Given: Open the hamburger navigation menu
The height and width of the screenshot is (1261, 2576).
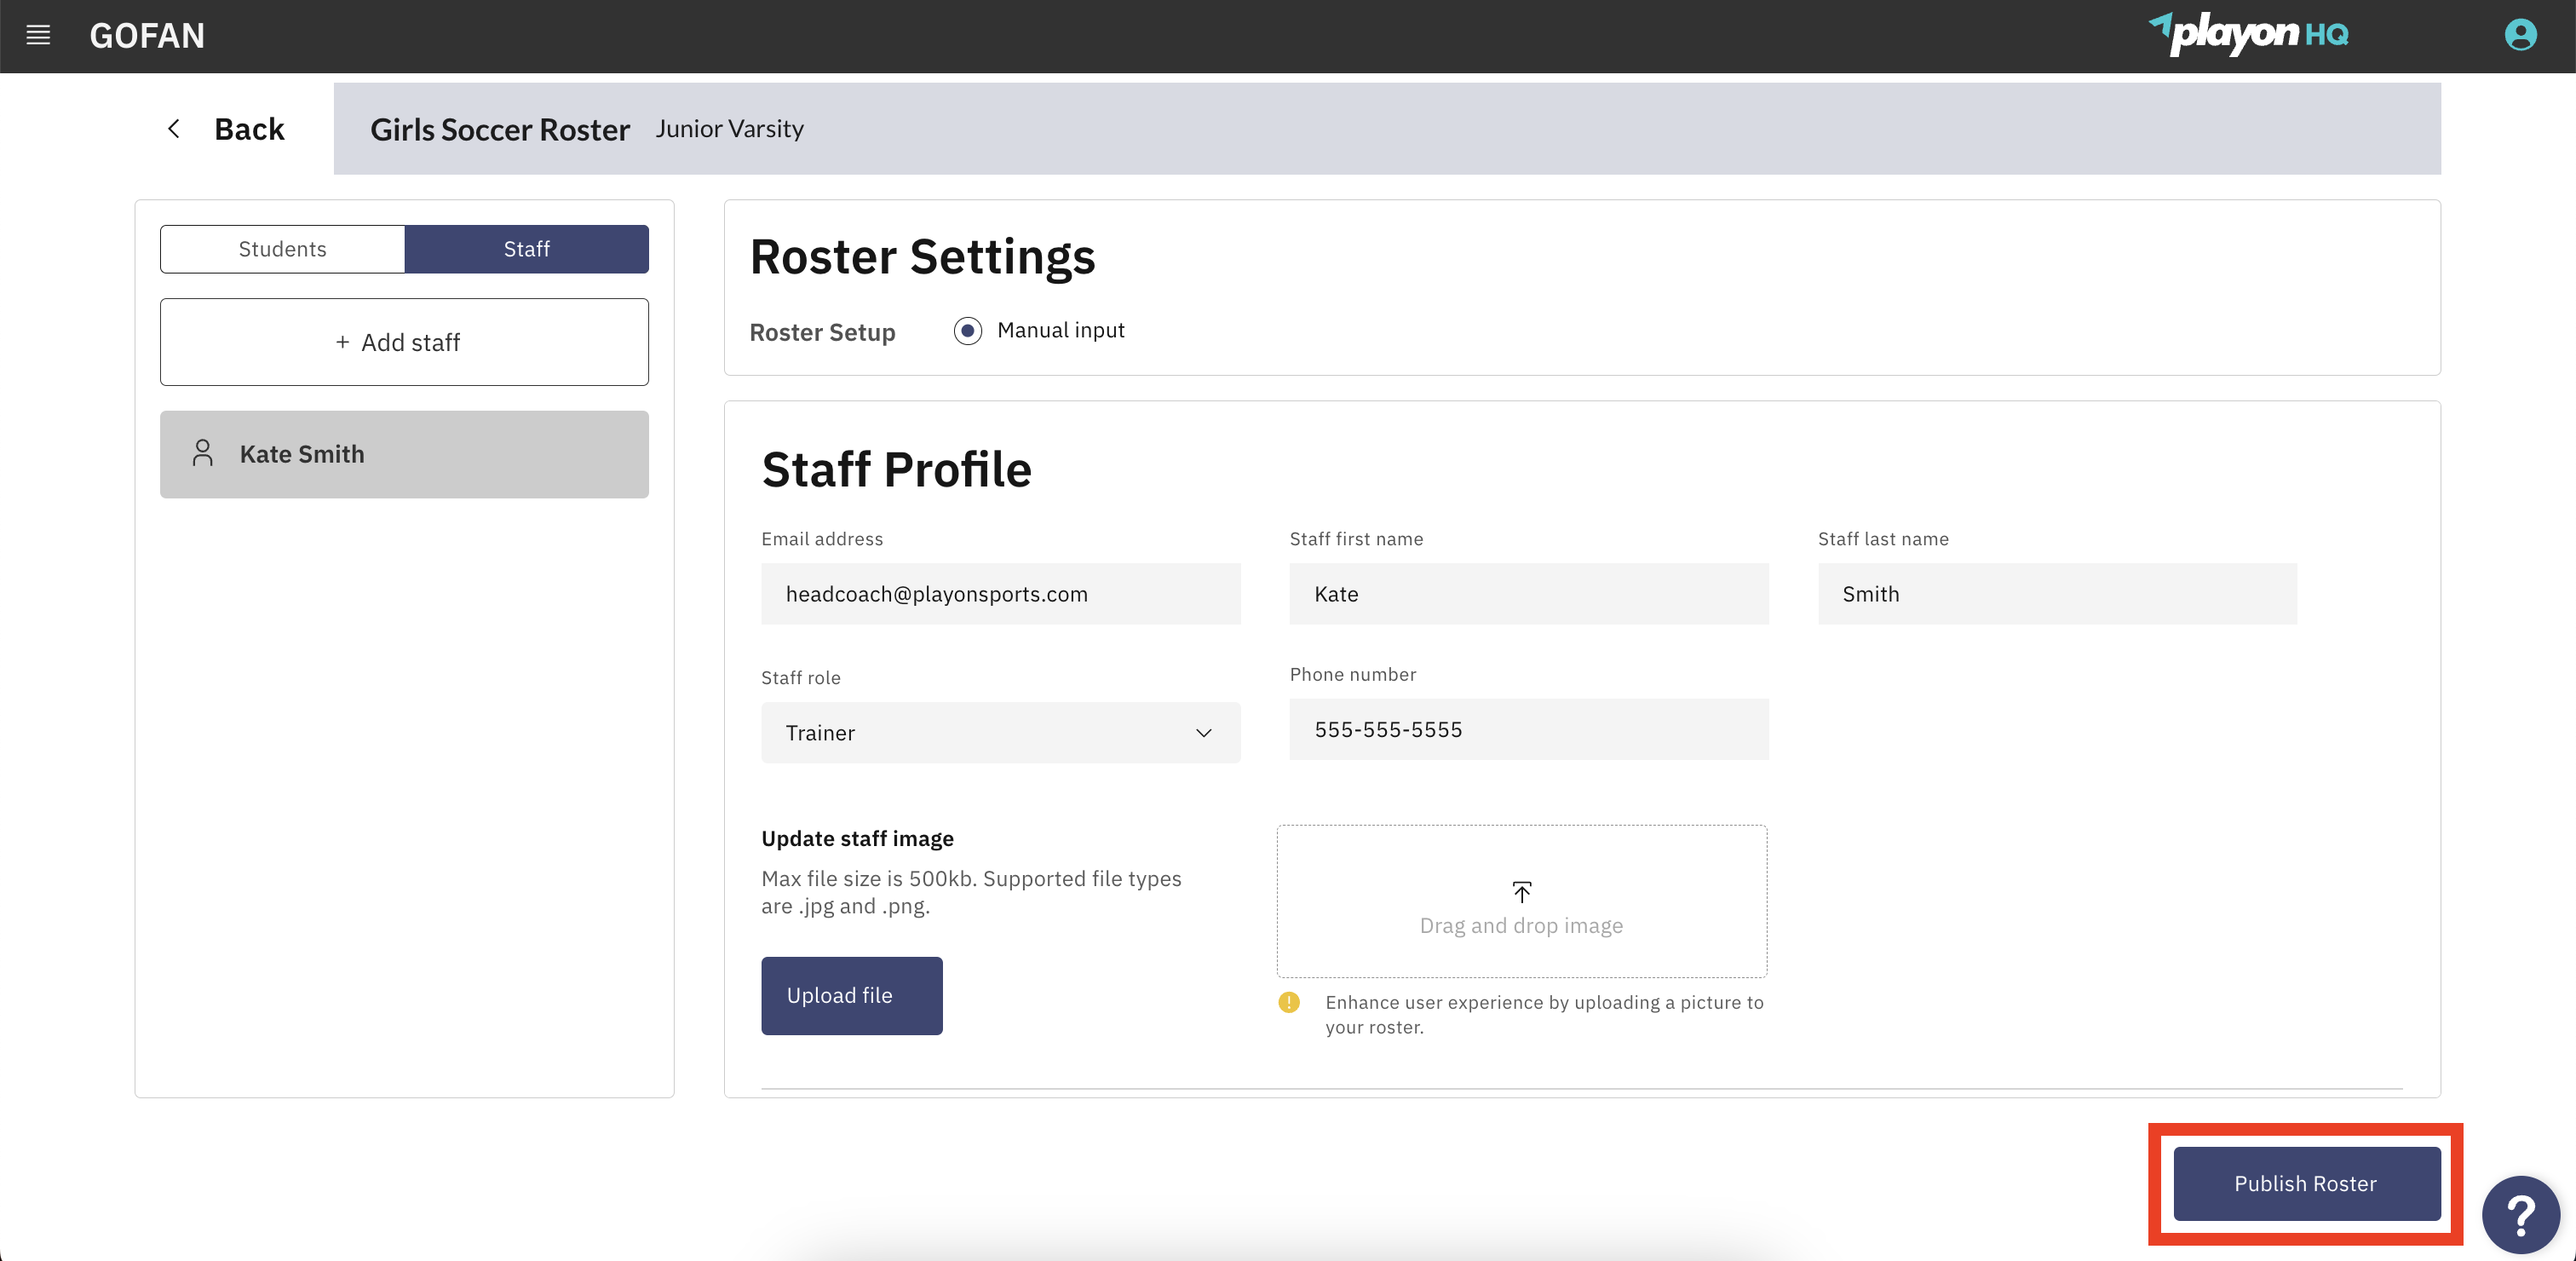Looking at the screenshot, I should click(x=38, y=35).
